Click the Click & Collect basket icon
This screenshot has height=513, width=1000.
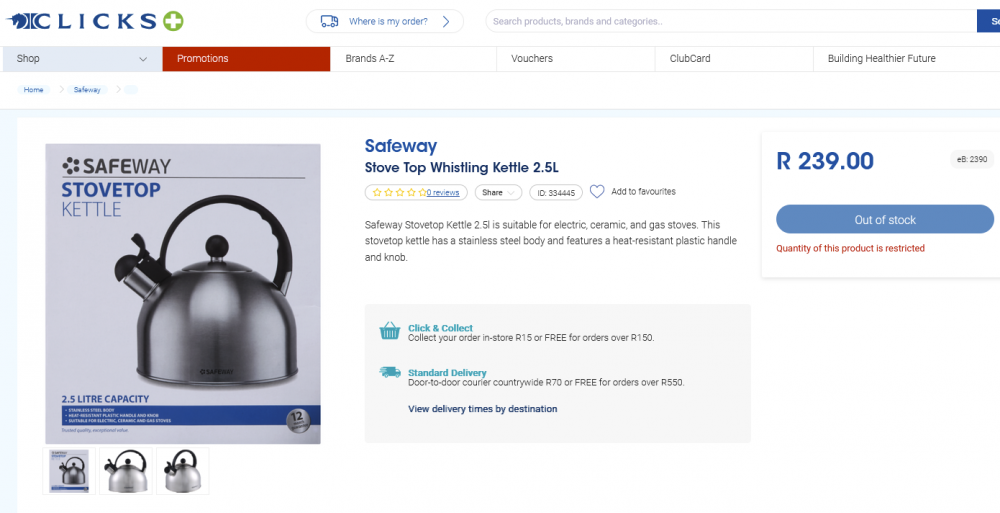390,331
